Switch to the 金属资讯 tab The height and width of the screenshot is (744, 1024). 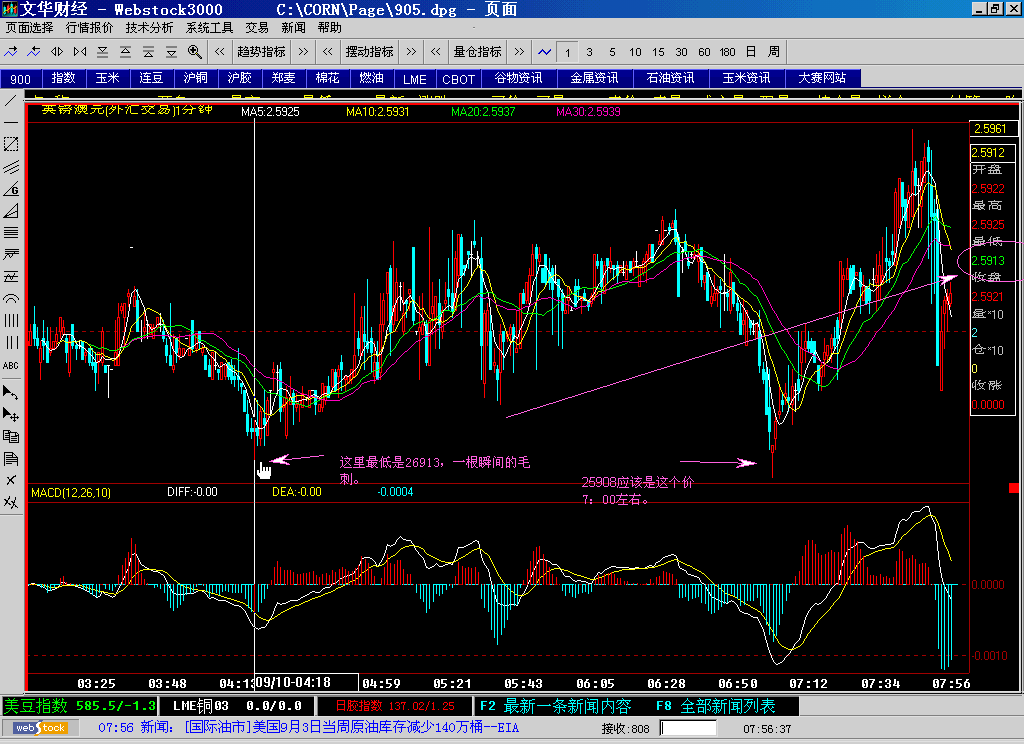point(594,78)
